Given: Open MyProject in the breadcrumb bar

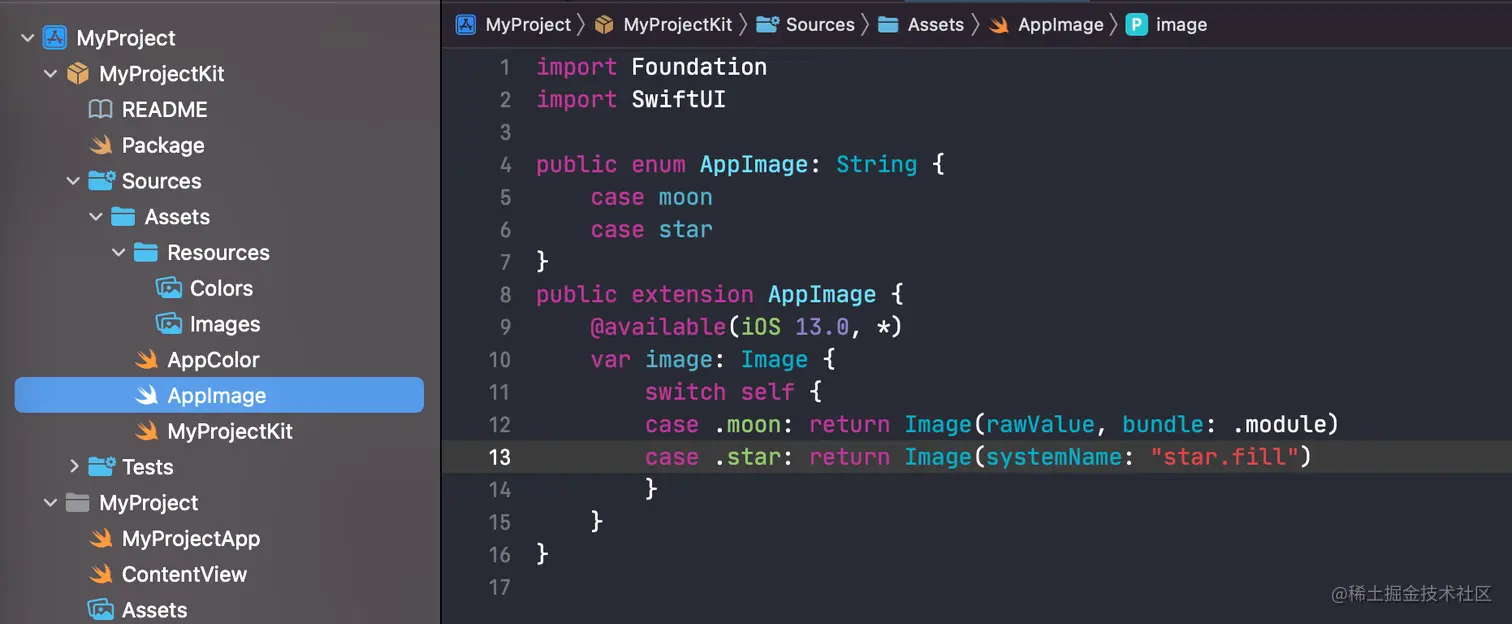Looking at the screenshot, I should [528, 24].
